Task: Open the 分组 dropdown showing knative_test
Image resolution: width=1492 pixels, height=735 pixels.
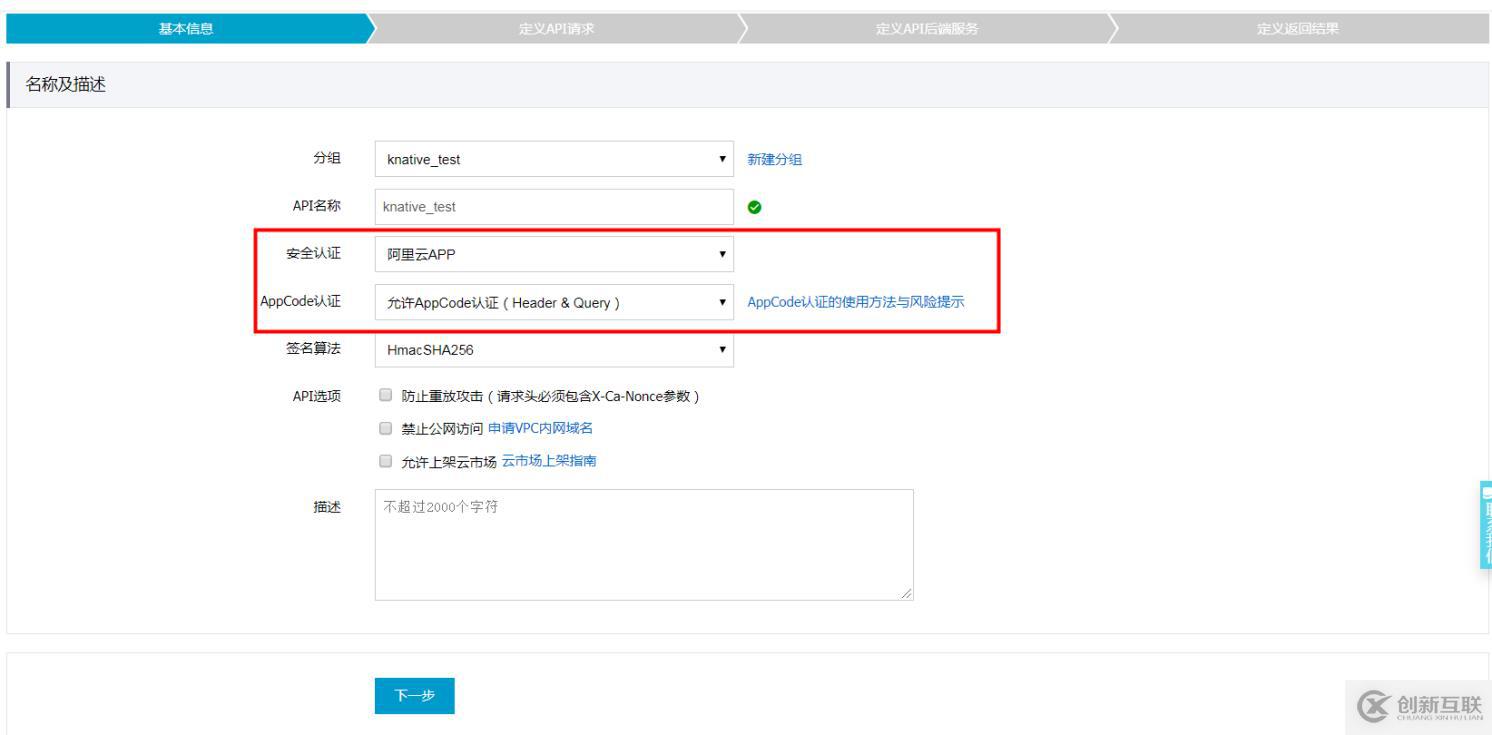Action: pos(554,159)
